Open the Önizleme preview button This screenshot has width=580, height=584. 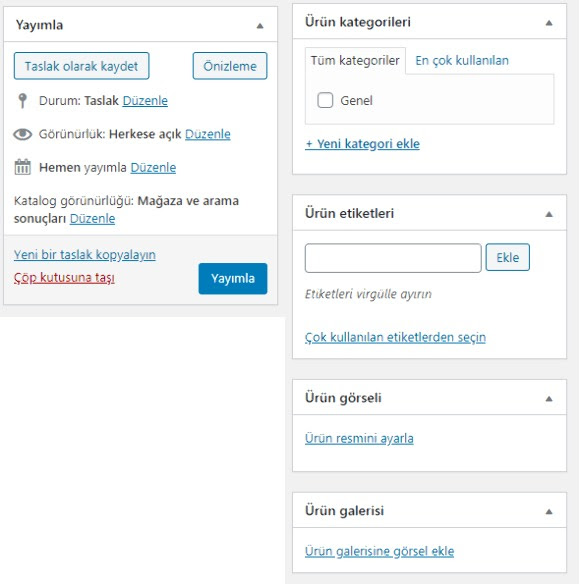(x=230, y=66)
